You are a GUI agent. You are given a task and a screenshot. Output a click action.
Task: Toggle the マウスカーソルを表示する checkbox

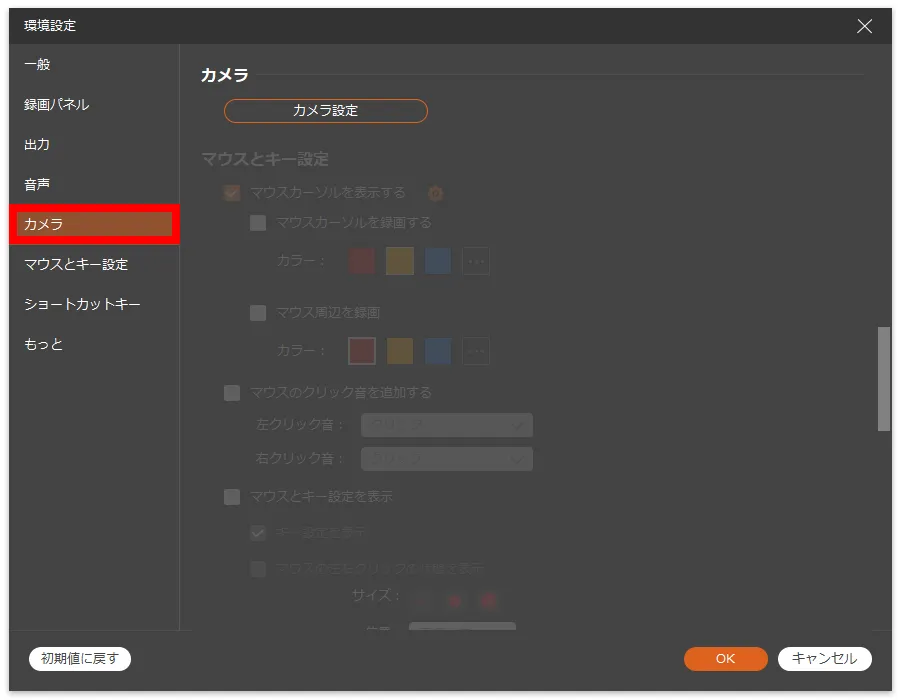point(232,193)
